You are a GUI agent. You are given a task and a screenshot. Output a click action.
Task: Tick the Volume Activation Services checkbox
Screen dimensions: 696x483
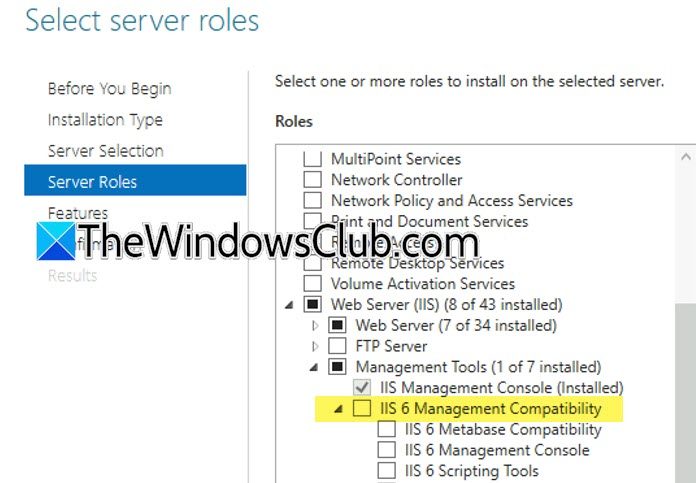coord(312,283)
